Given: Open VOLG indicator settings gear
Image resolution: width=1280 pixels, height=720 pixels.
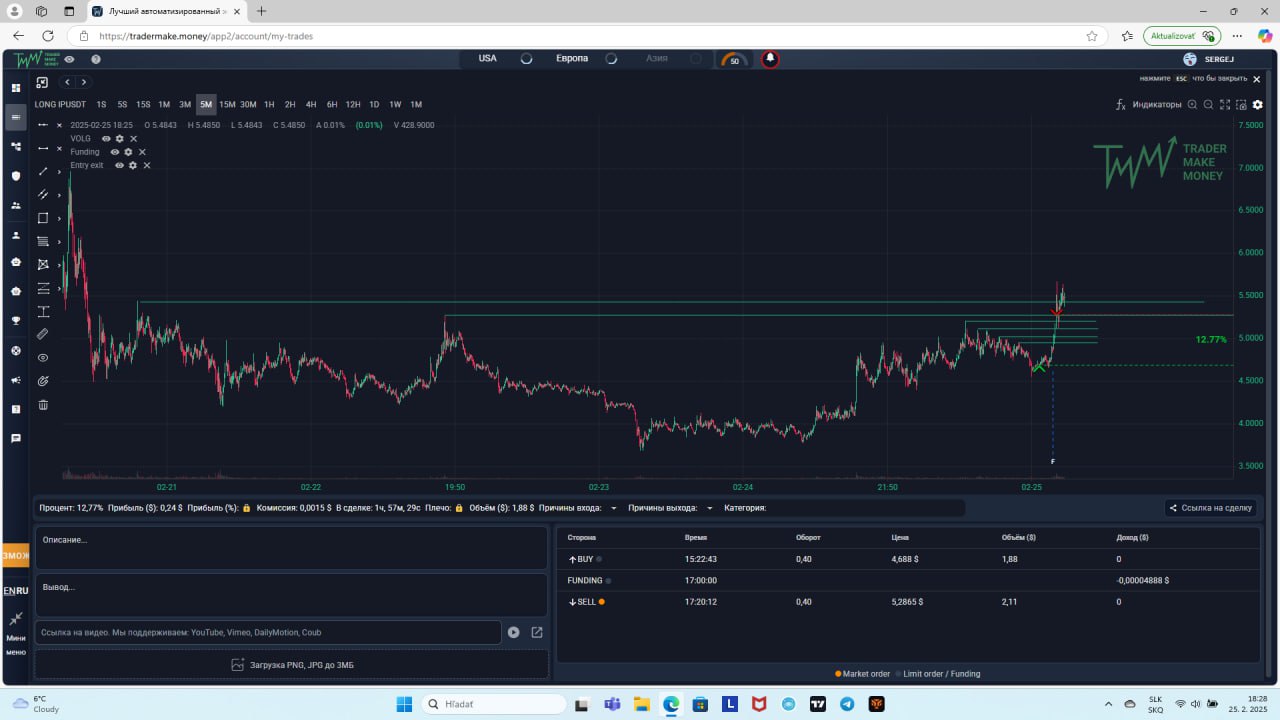Looking at the screenshot, I should tap(120, 139).
